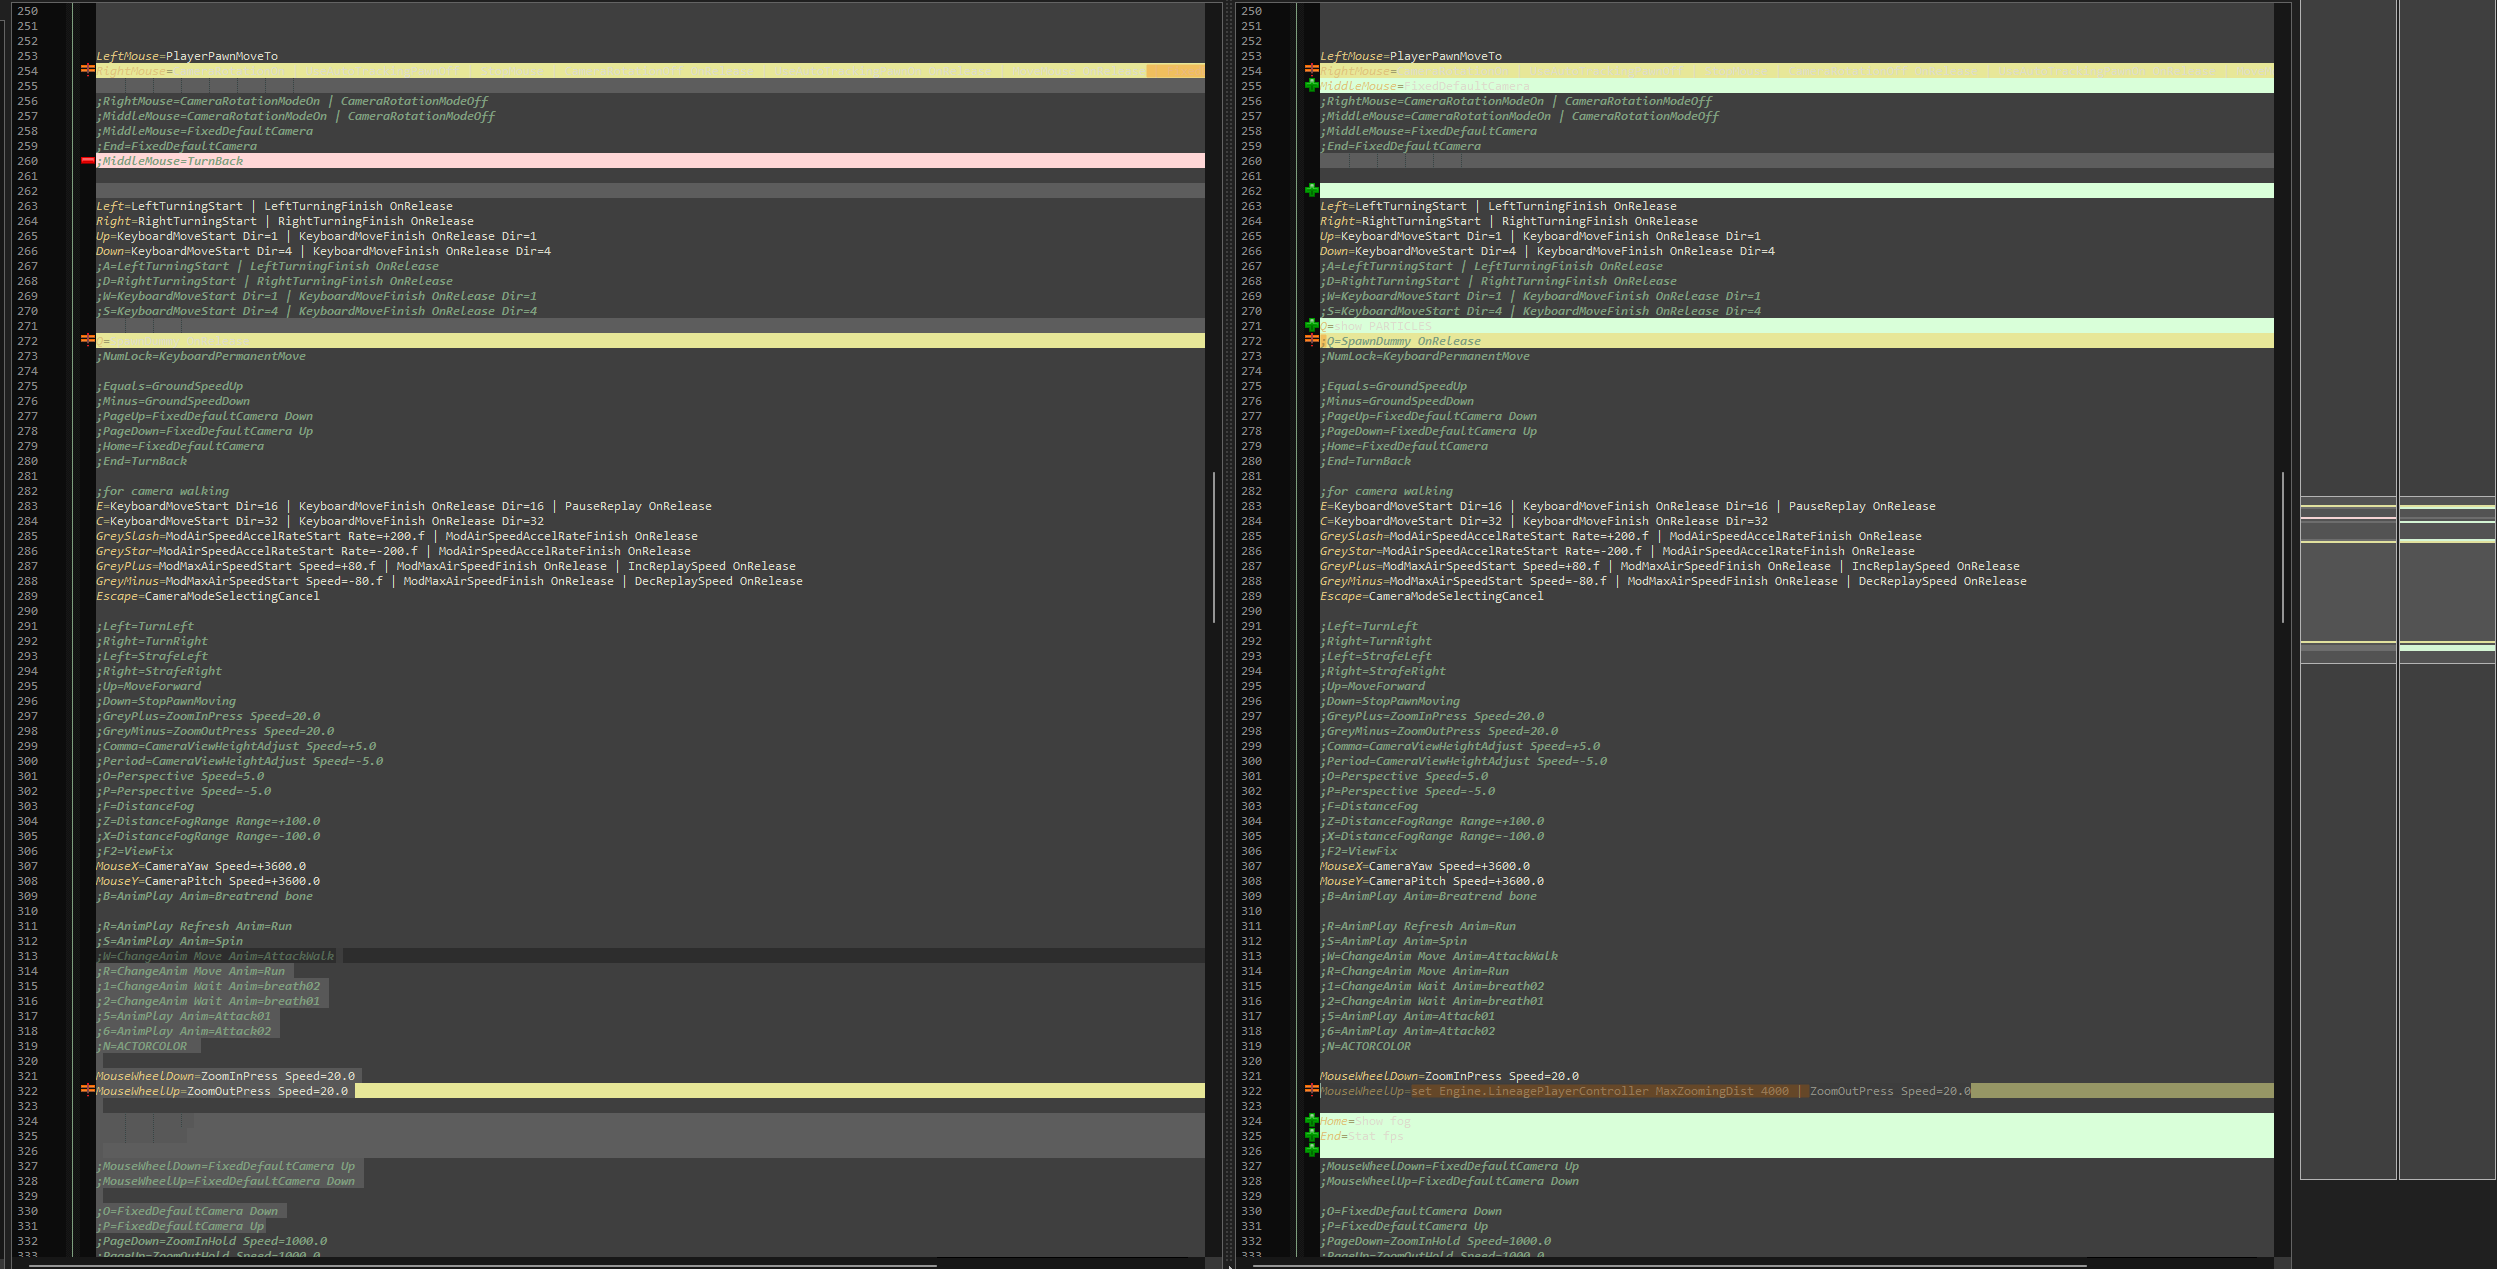Click the right column of the compare navigation bar
Screen dimensions: 2497x1269
(x=2447, y=590)
